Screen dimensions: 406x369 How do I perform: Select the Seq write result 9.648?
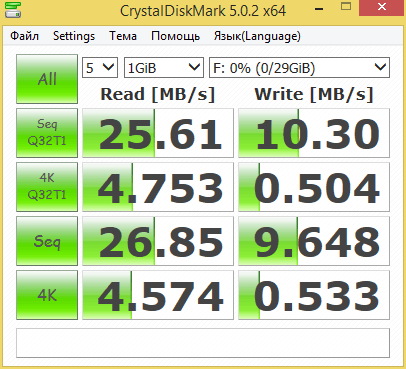click(314, 241)
